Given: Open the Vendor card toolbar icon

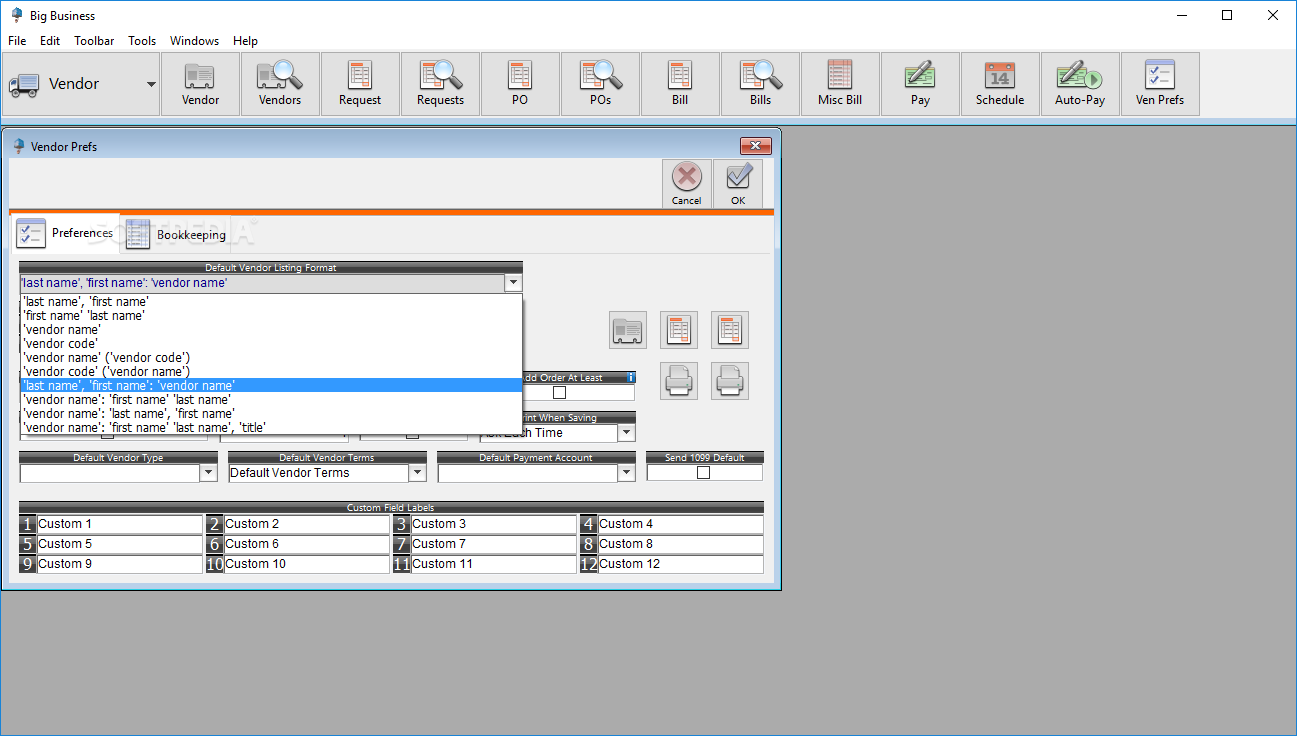Looking at the screenshot, I should (x=200, y=84).
